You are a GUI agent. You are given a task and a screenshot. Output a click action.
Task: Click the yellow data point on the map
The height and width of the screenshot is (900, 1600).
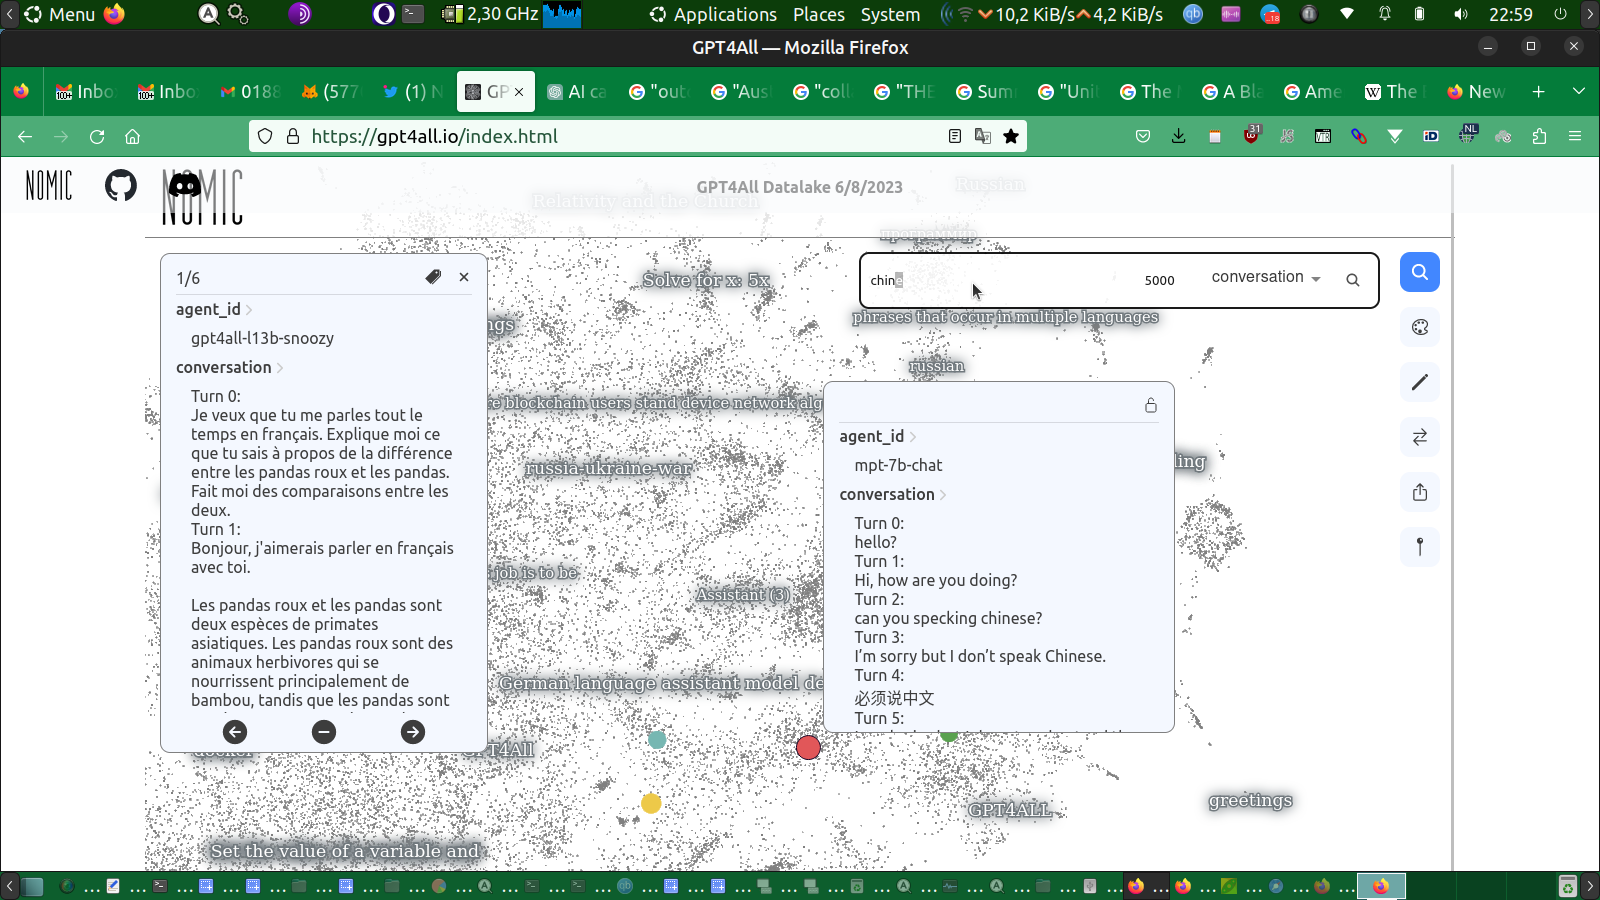651,803
